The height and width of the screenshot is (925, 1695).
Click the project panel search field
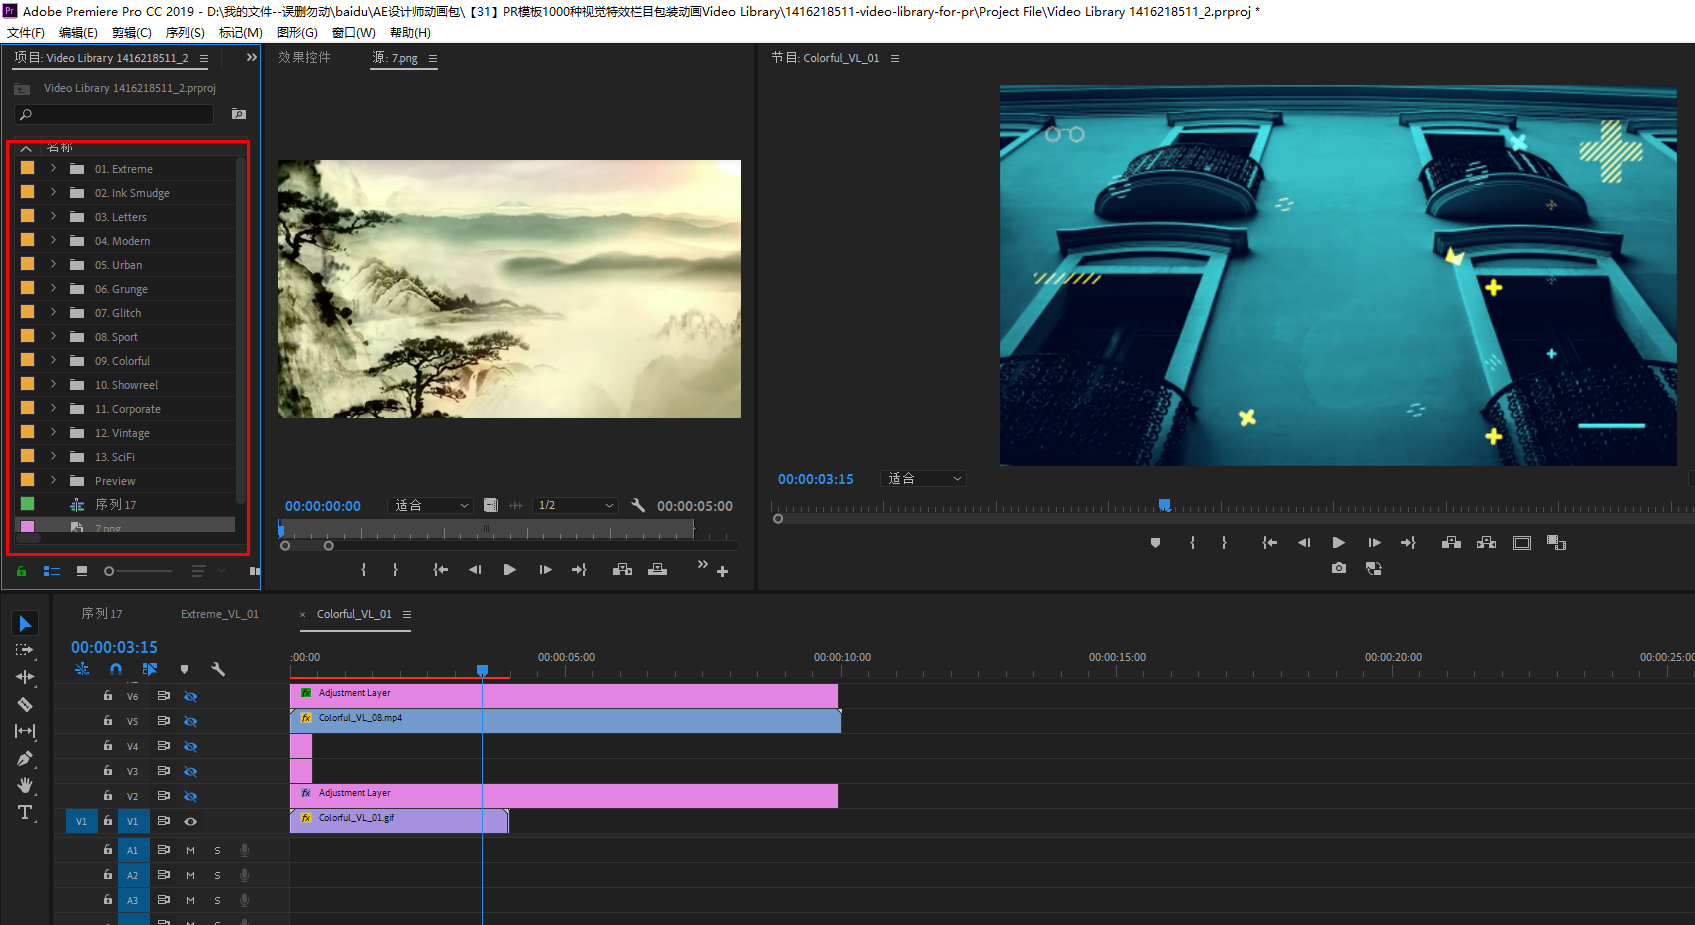click(x=114, y=114)
